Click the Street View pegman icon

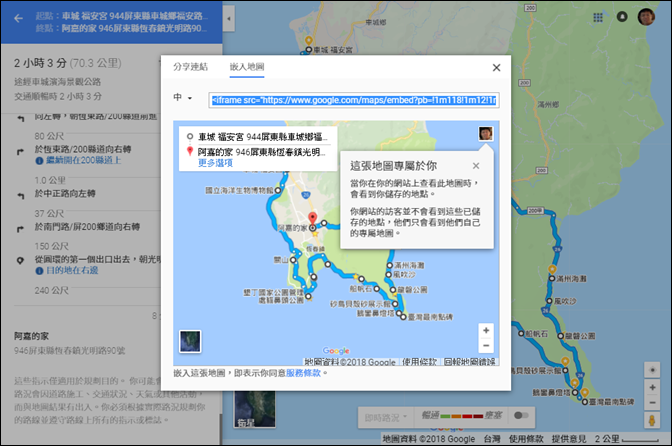[652, 420]
